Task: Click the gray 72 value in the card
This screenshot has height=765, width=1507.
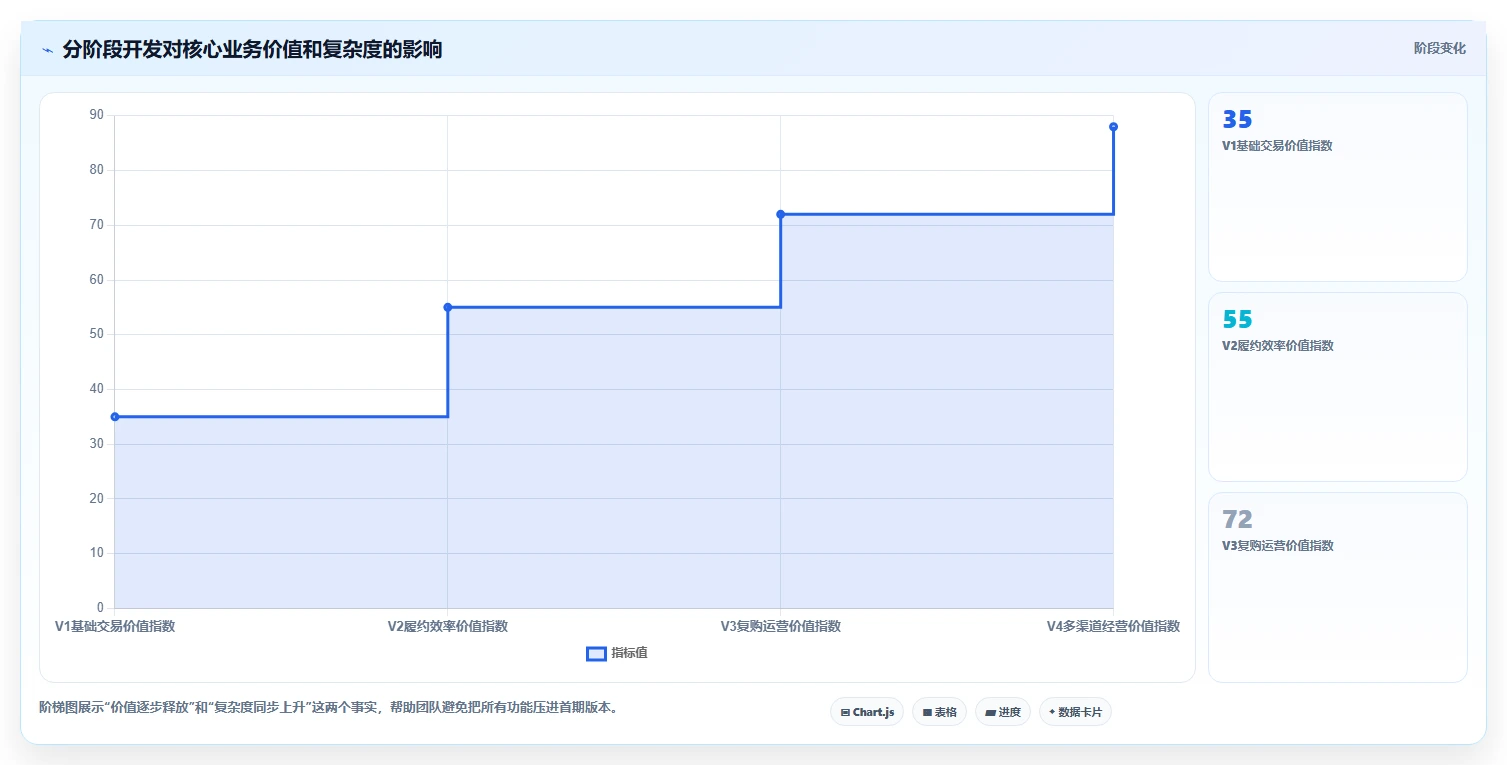Action: (1237, 520)
